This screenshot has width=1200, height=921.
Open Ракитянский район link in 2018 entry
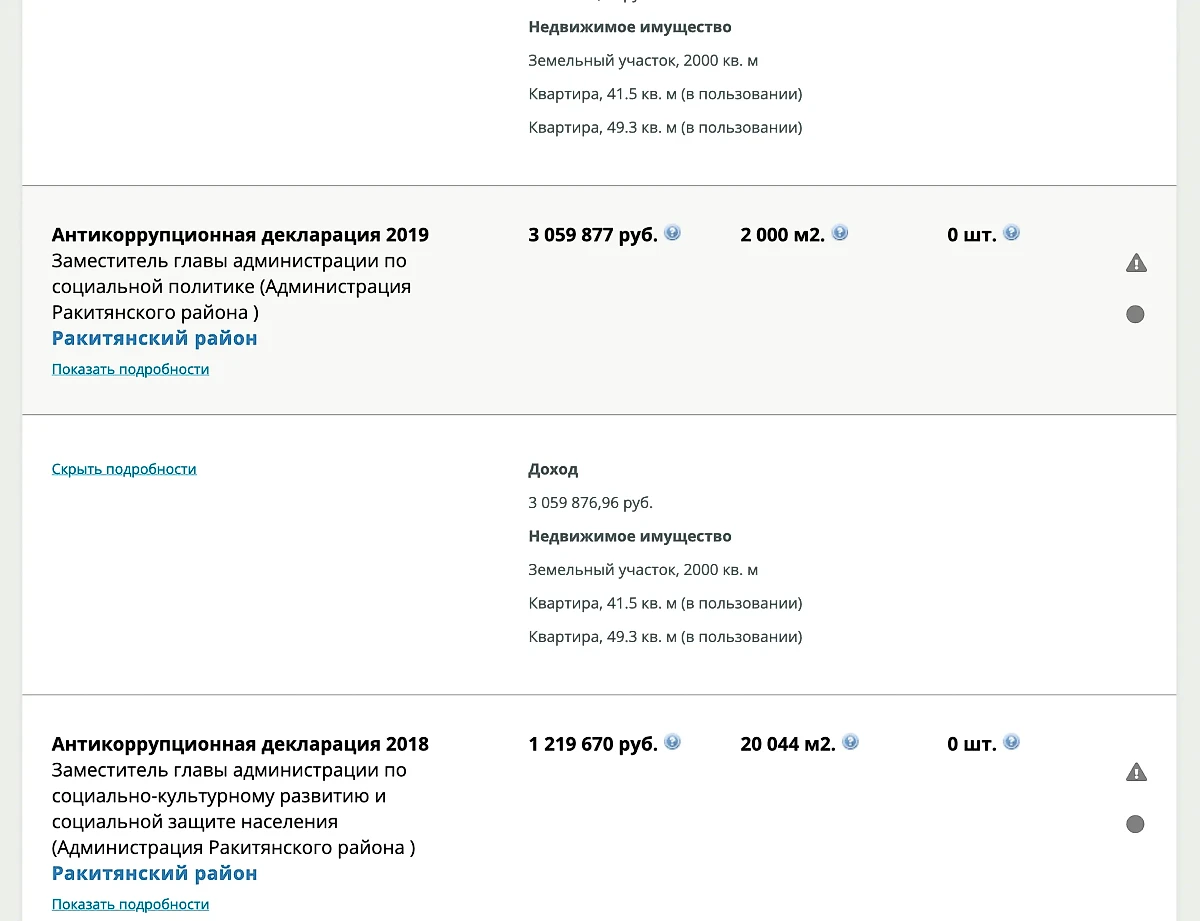pos(155,873)
